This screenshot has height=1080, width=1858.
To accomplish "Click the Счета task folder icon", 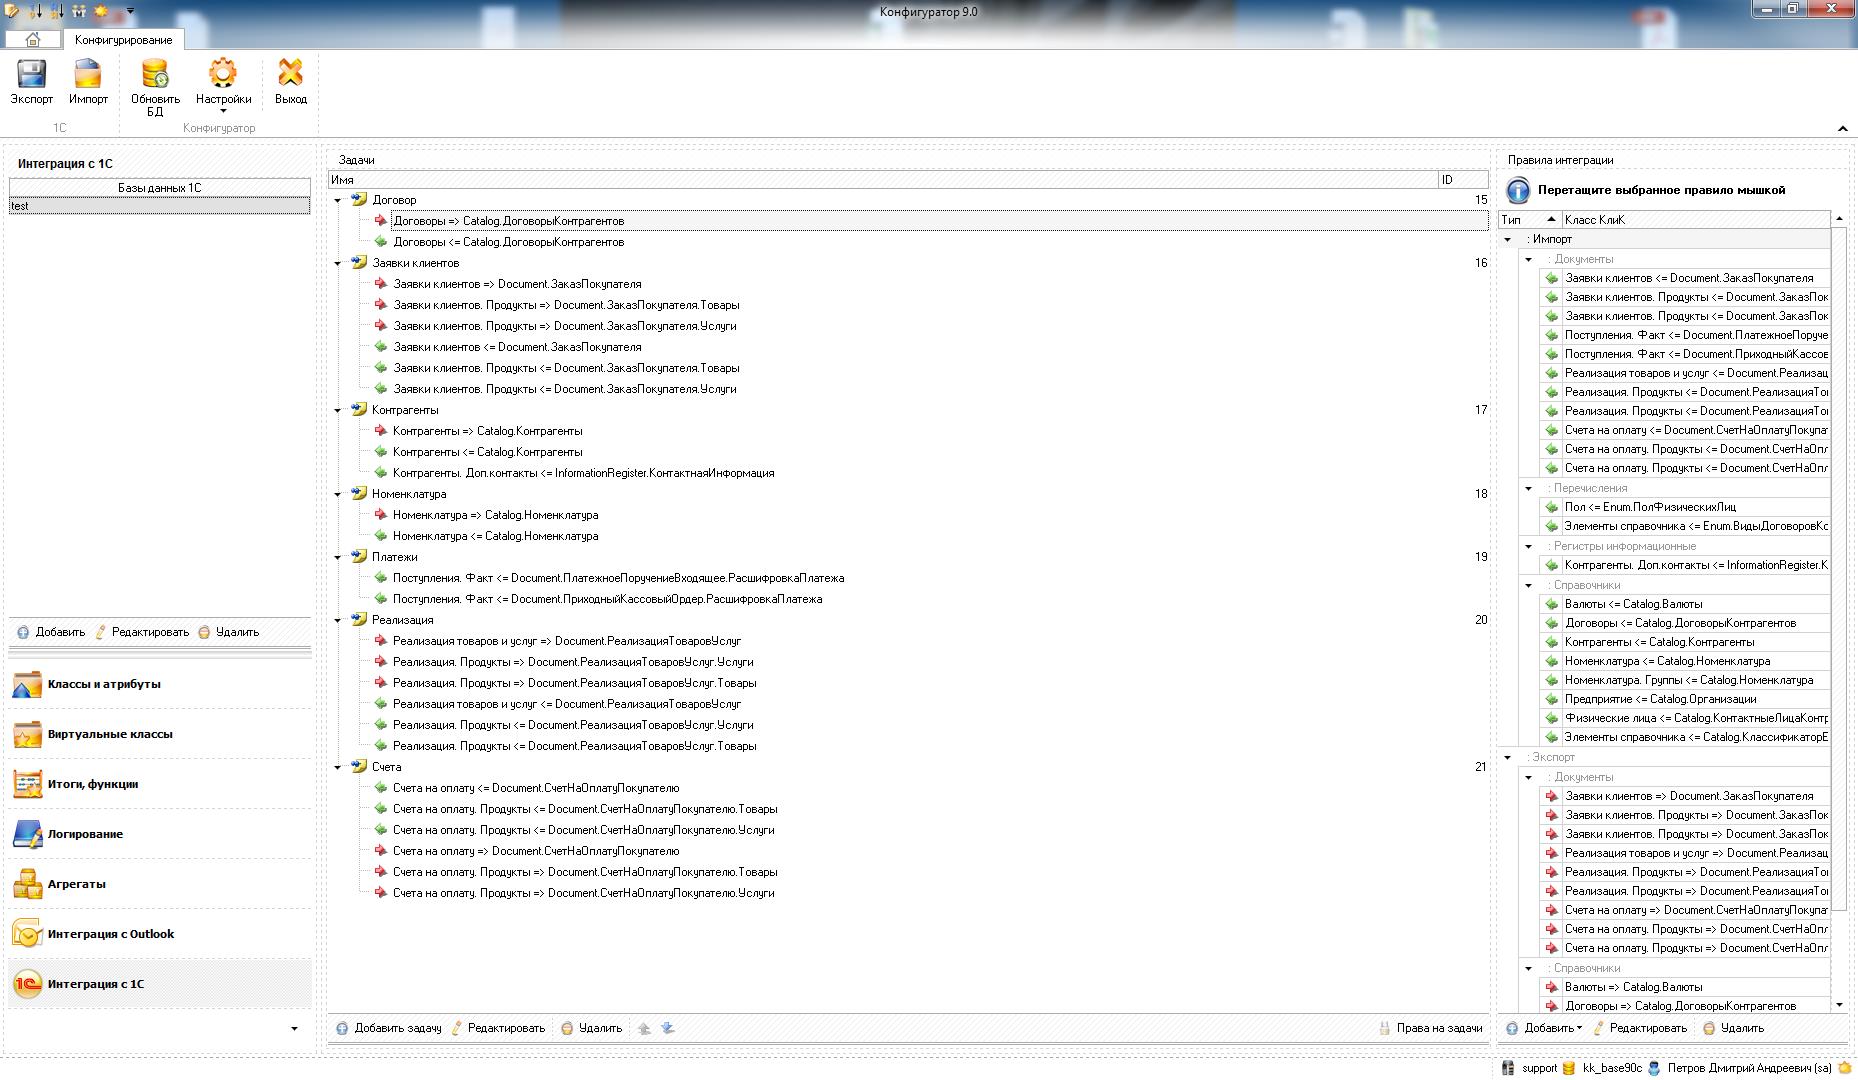I will click(359, 767).
